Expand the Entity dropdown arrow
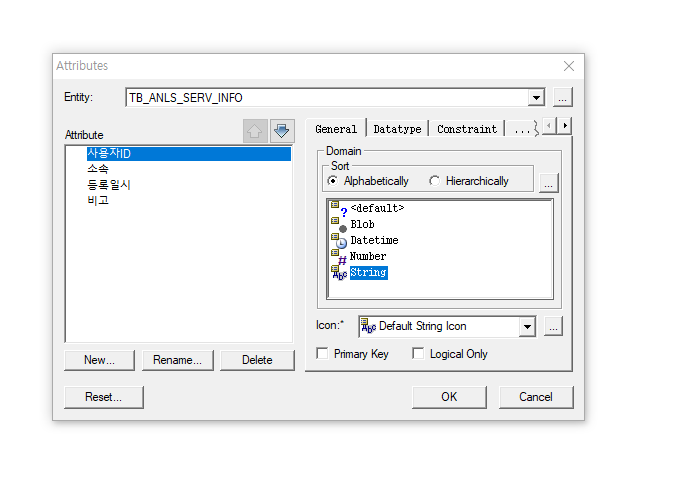The width and height of the screenshot is (685, 495). (x=536, y=97)
